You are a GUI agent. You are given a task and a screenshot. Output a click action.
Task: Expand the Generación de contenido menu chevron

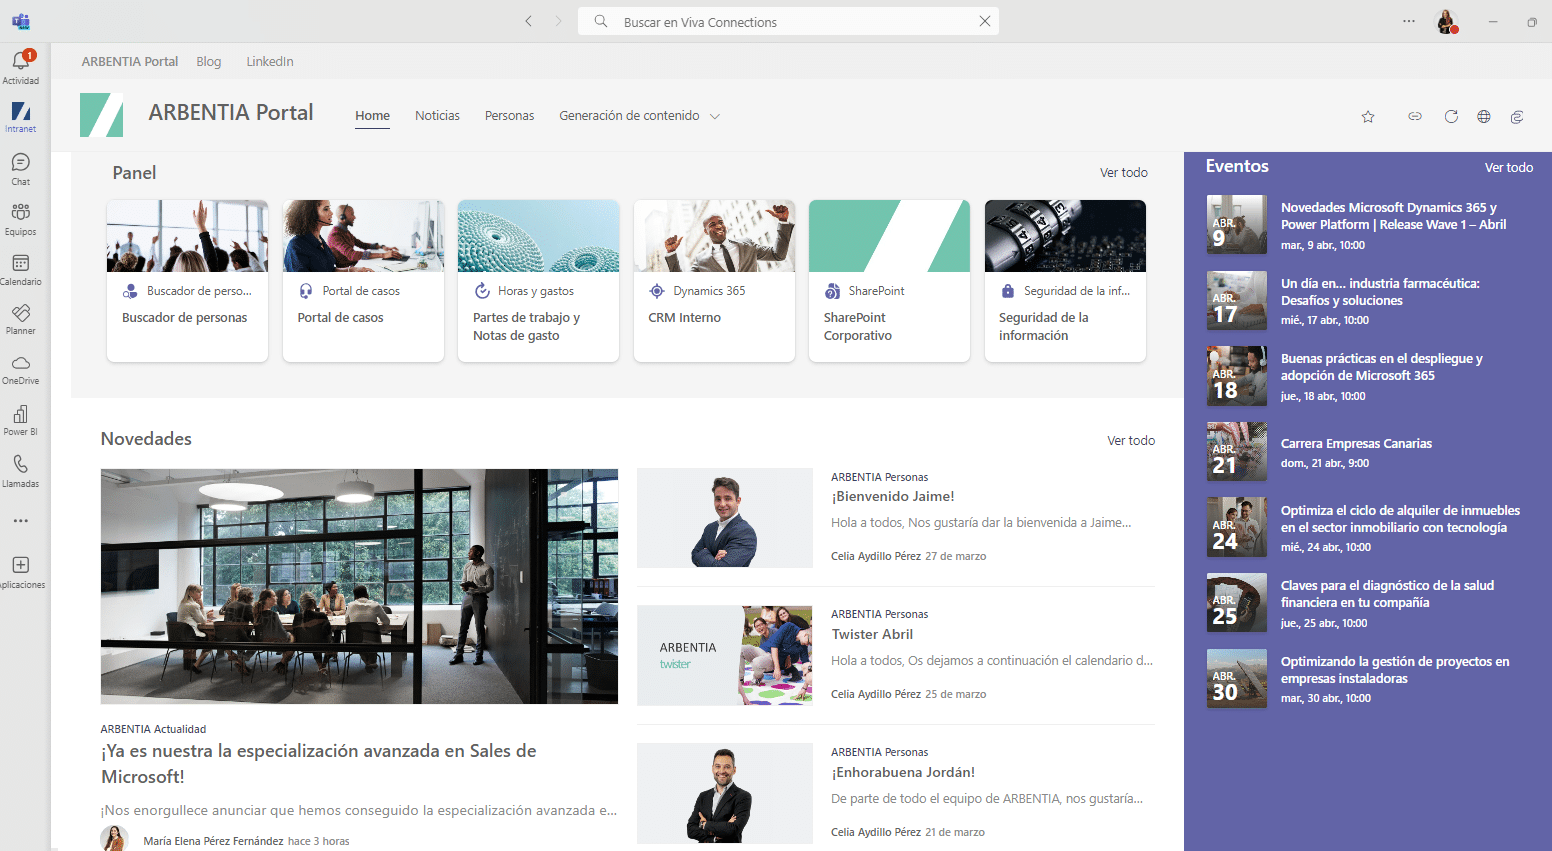click(715, 116)
